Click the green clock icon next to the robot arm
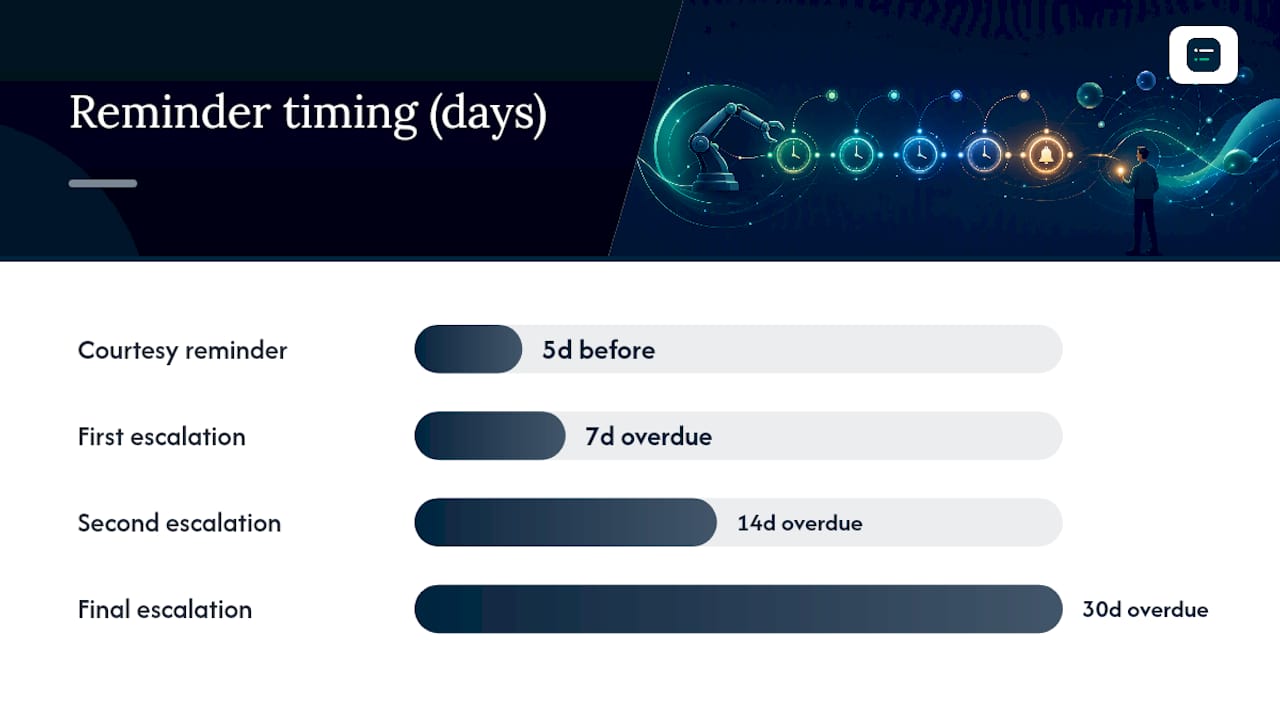The width and height of the screenshot is (1280, 720). [794, 154]
